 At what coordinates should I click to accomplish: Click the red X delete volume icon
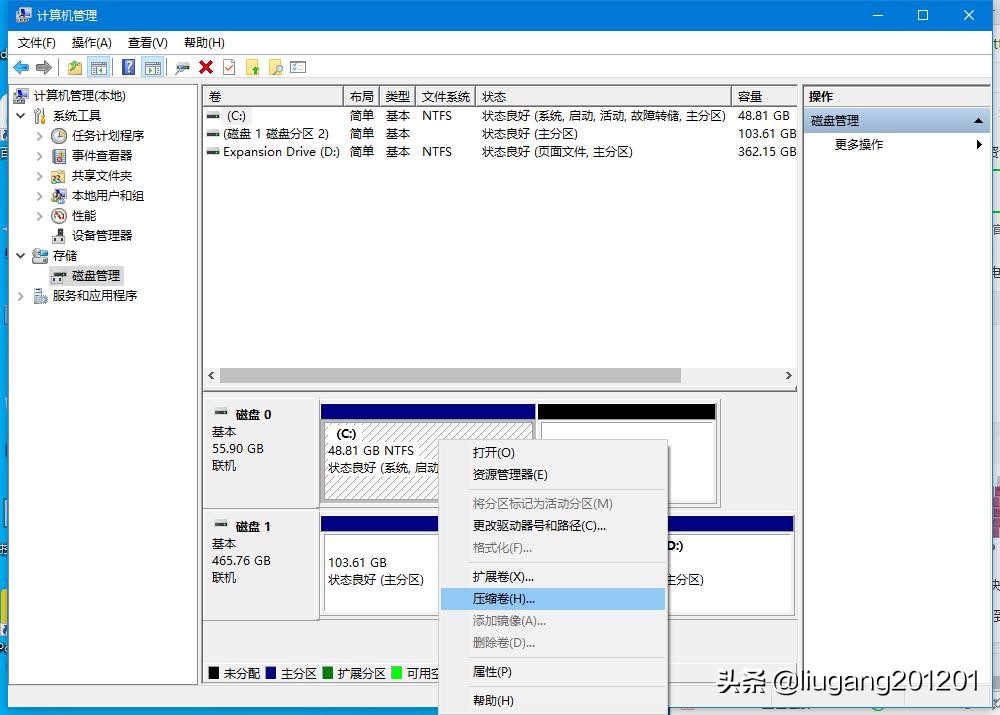pyautogui.click(x=205, y=67)
